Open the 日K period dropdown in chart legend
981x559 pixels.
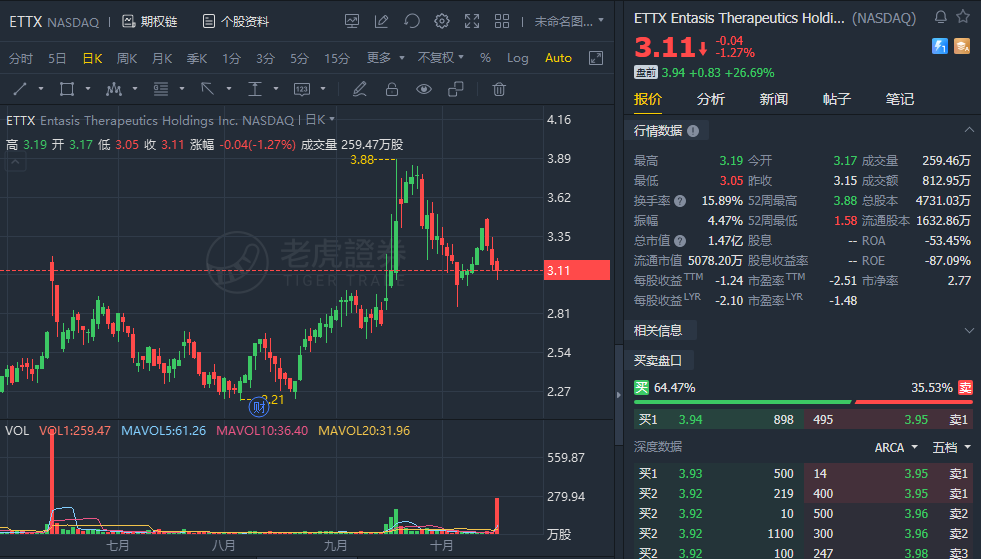coord(321,120)
